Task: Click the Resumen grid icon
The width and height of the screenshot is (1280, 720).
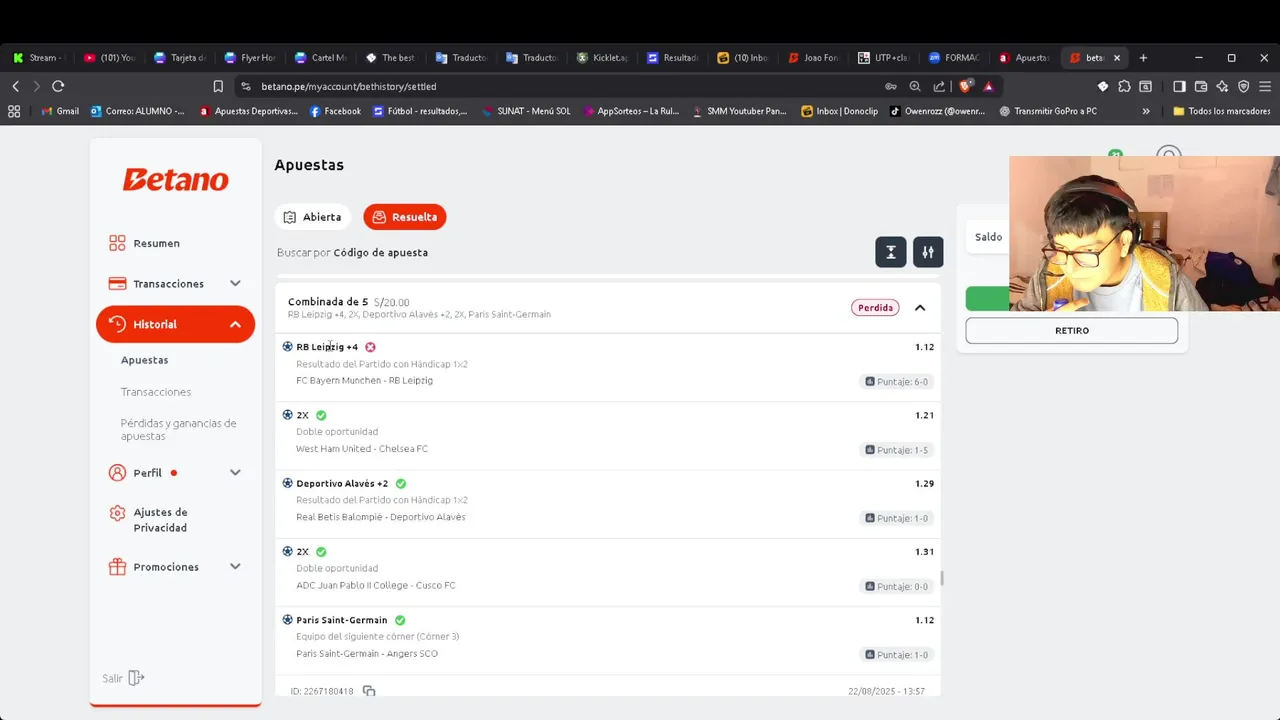Action: (x=117, y=243)
